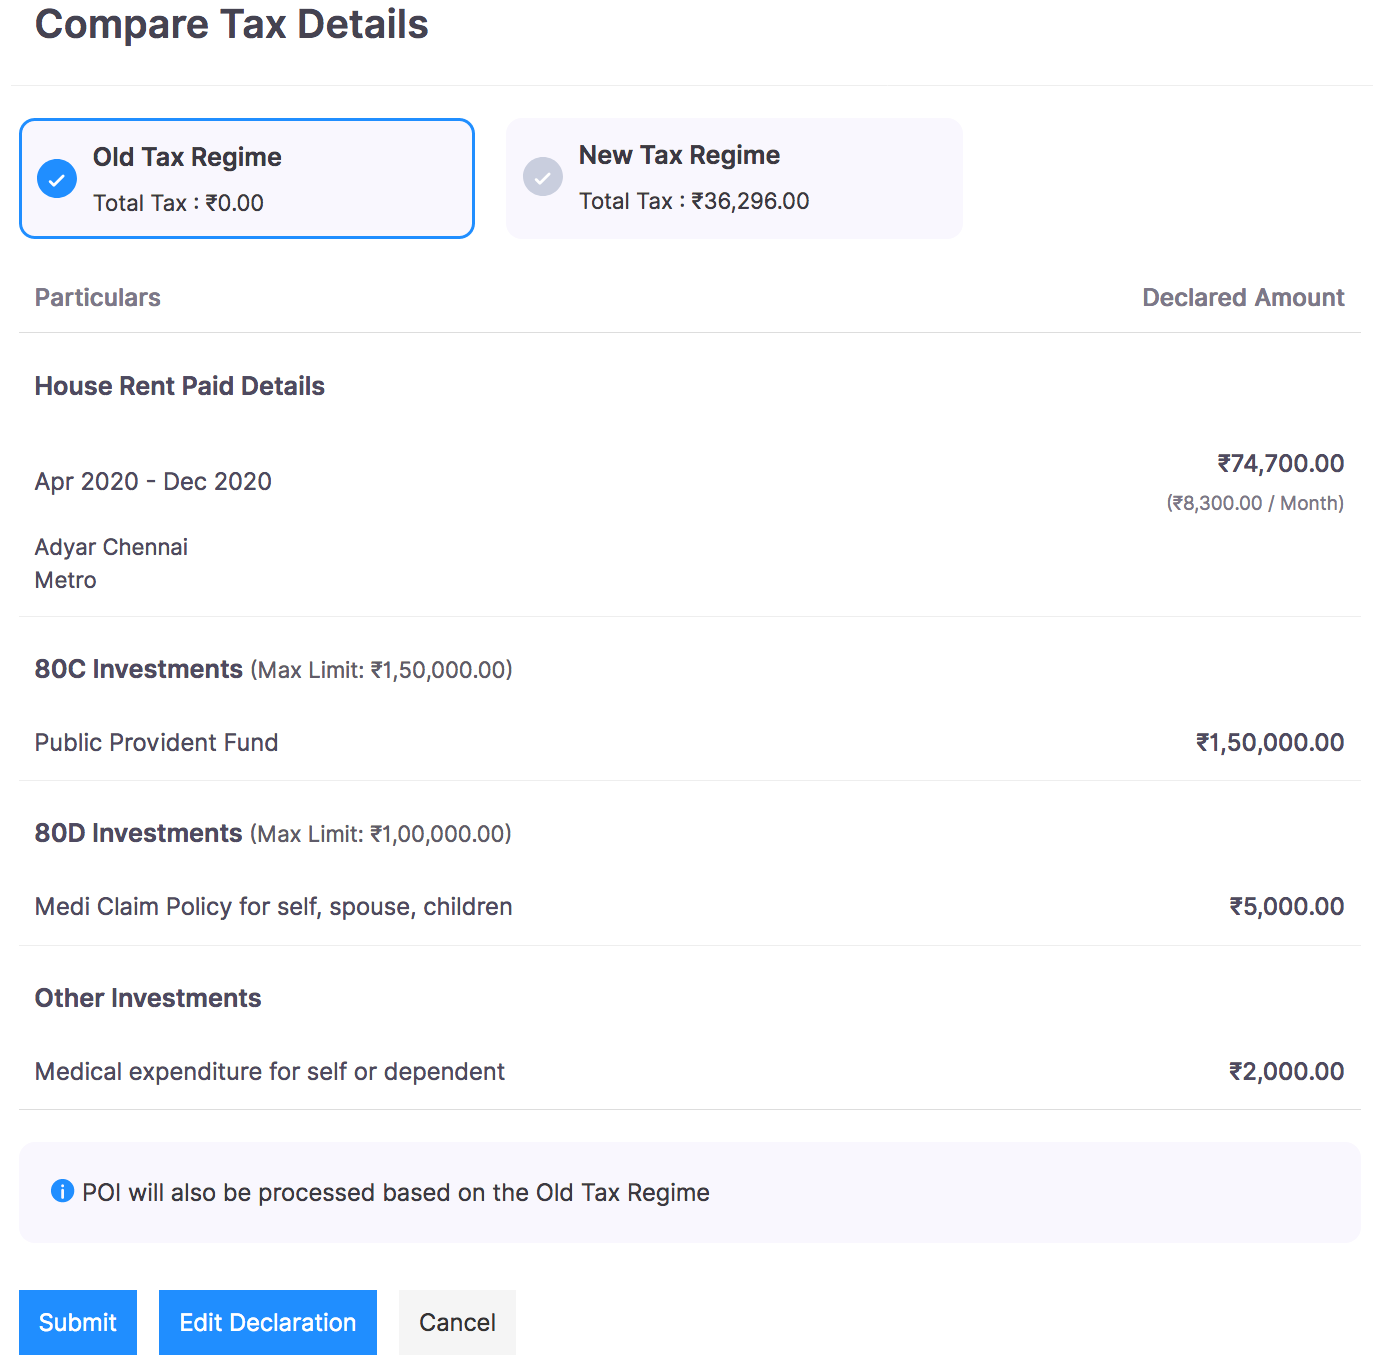Click the Compare Tax Details title

coord(232,24)
